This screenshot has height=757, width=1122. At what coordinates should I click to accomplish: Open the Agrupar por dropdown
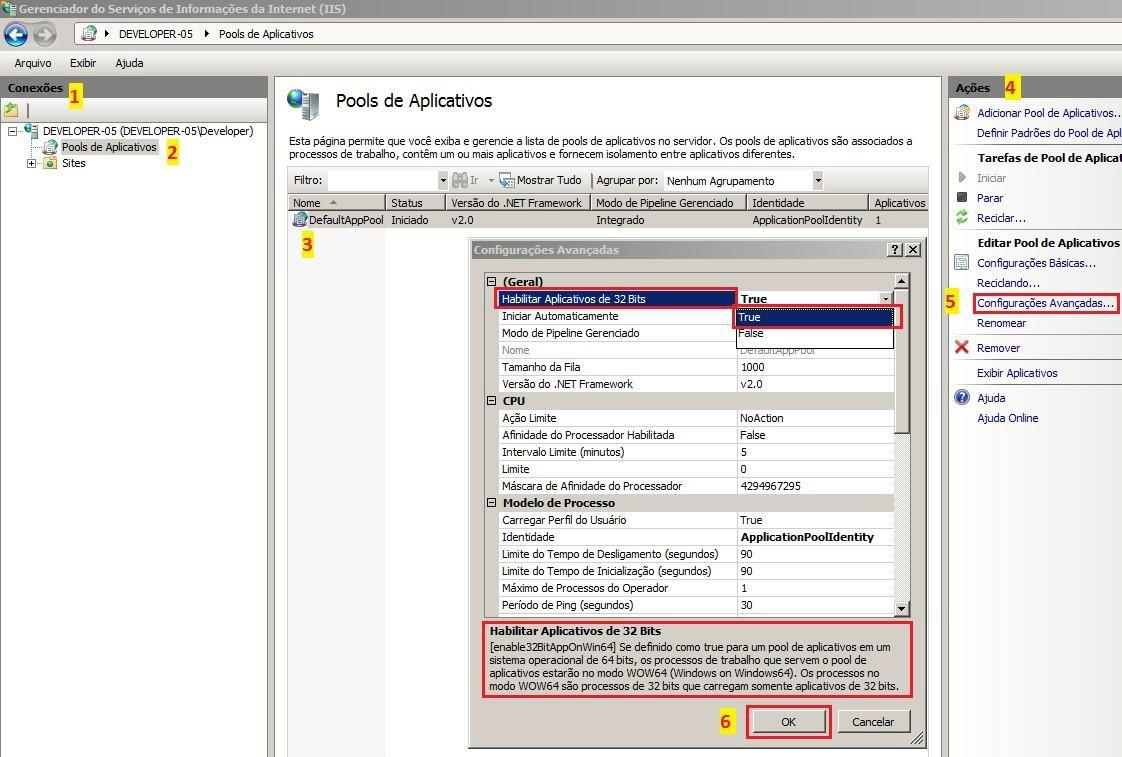click(x=818, y=180)
